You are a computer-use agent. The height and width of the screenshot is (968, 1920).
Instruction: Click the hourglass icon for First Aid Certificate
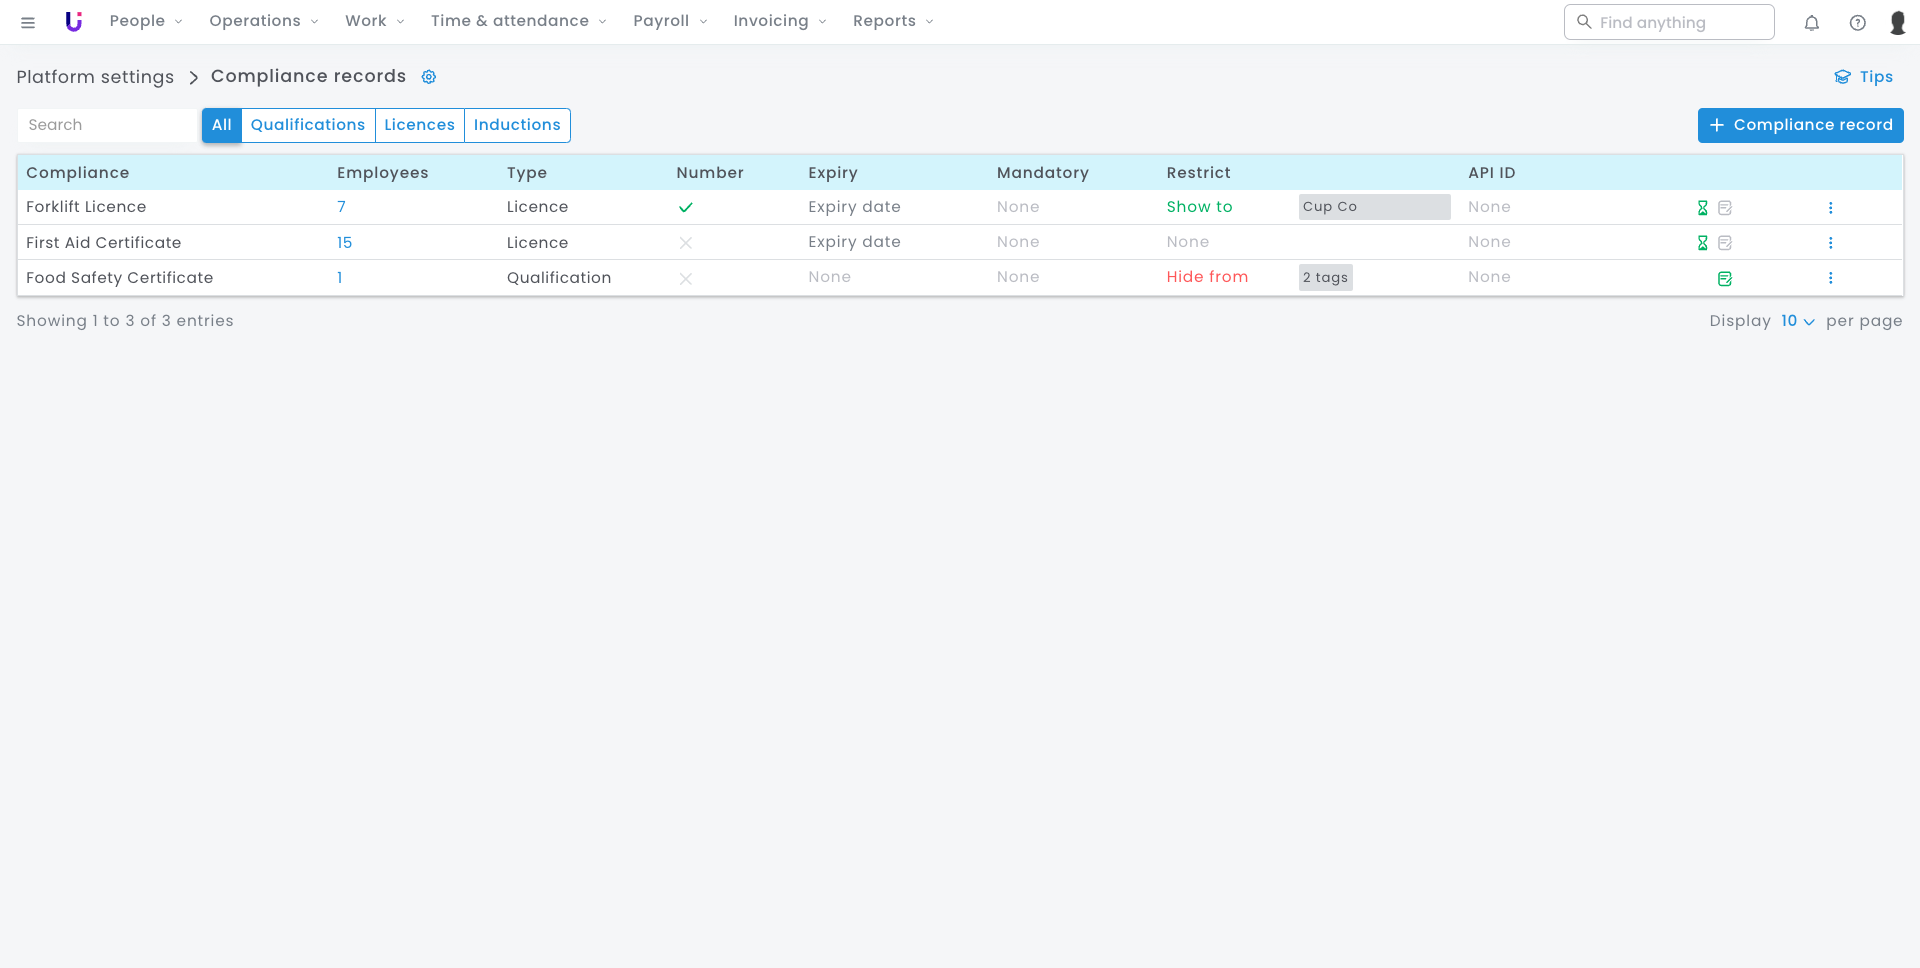(x=1702, y=243)
